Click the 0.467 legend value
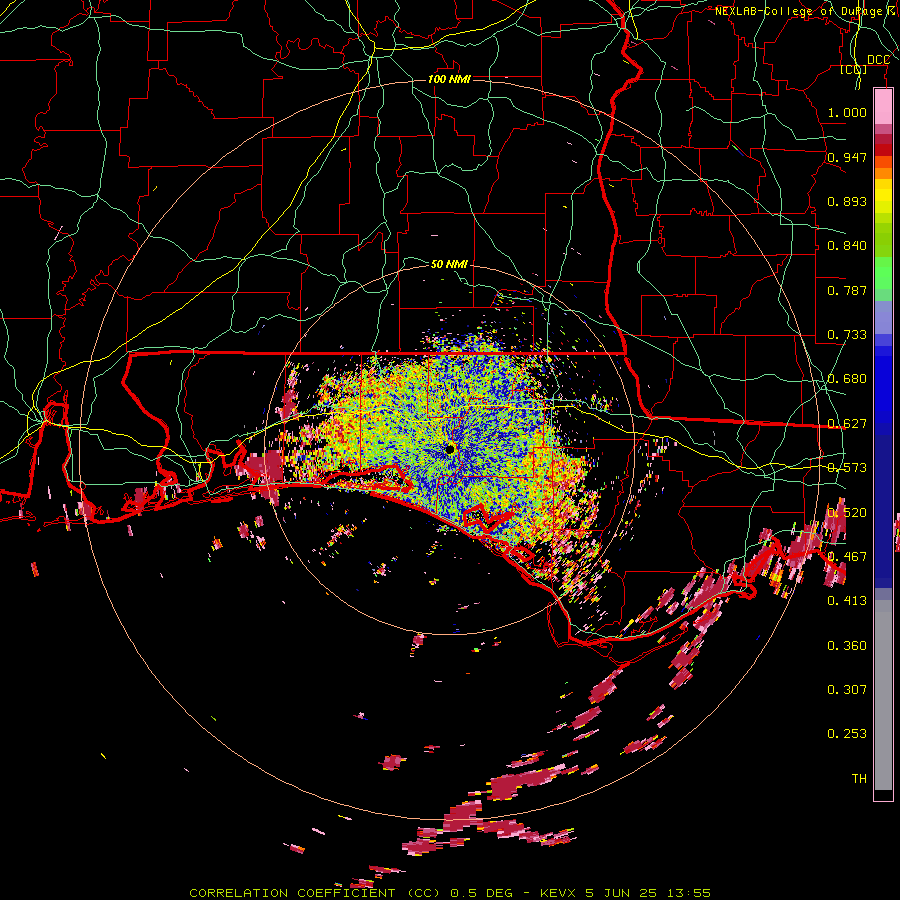 (847, 557)
